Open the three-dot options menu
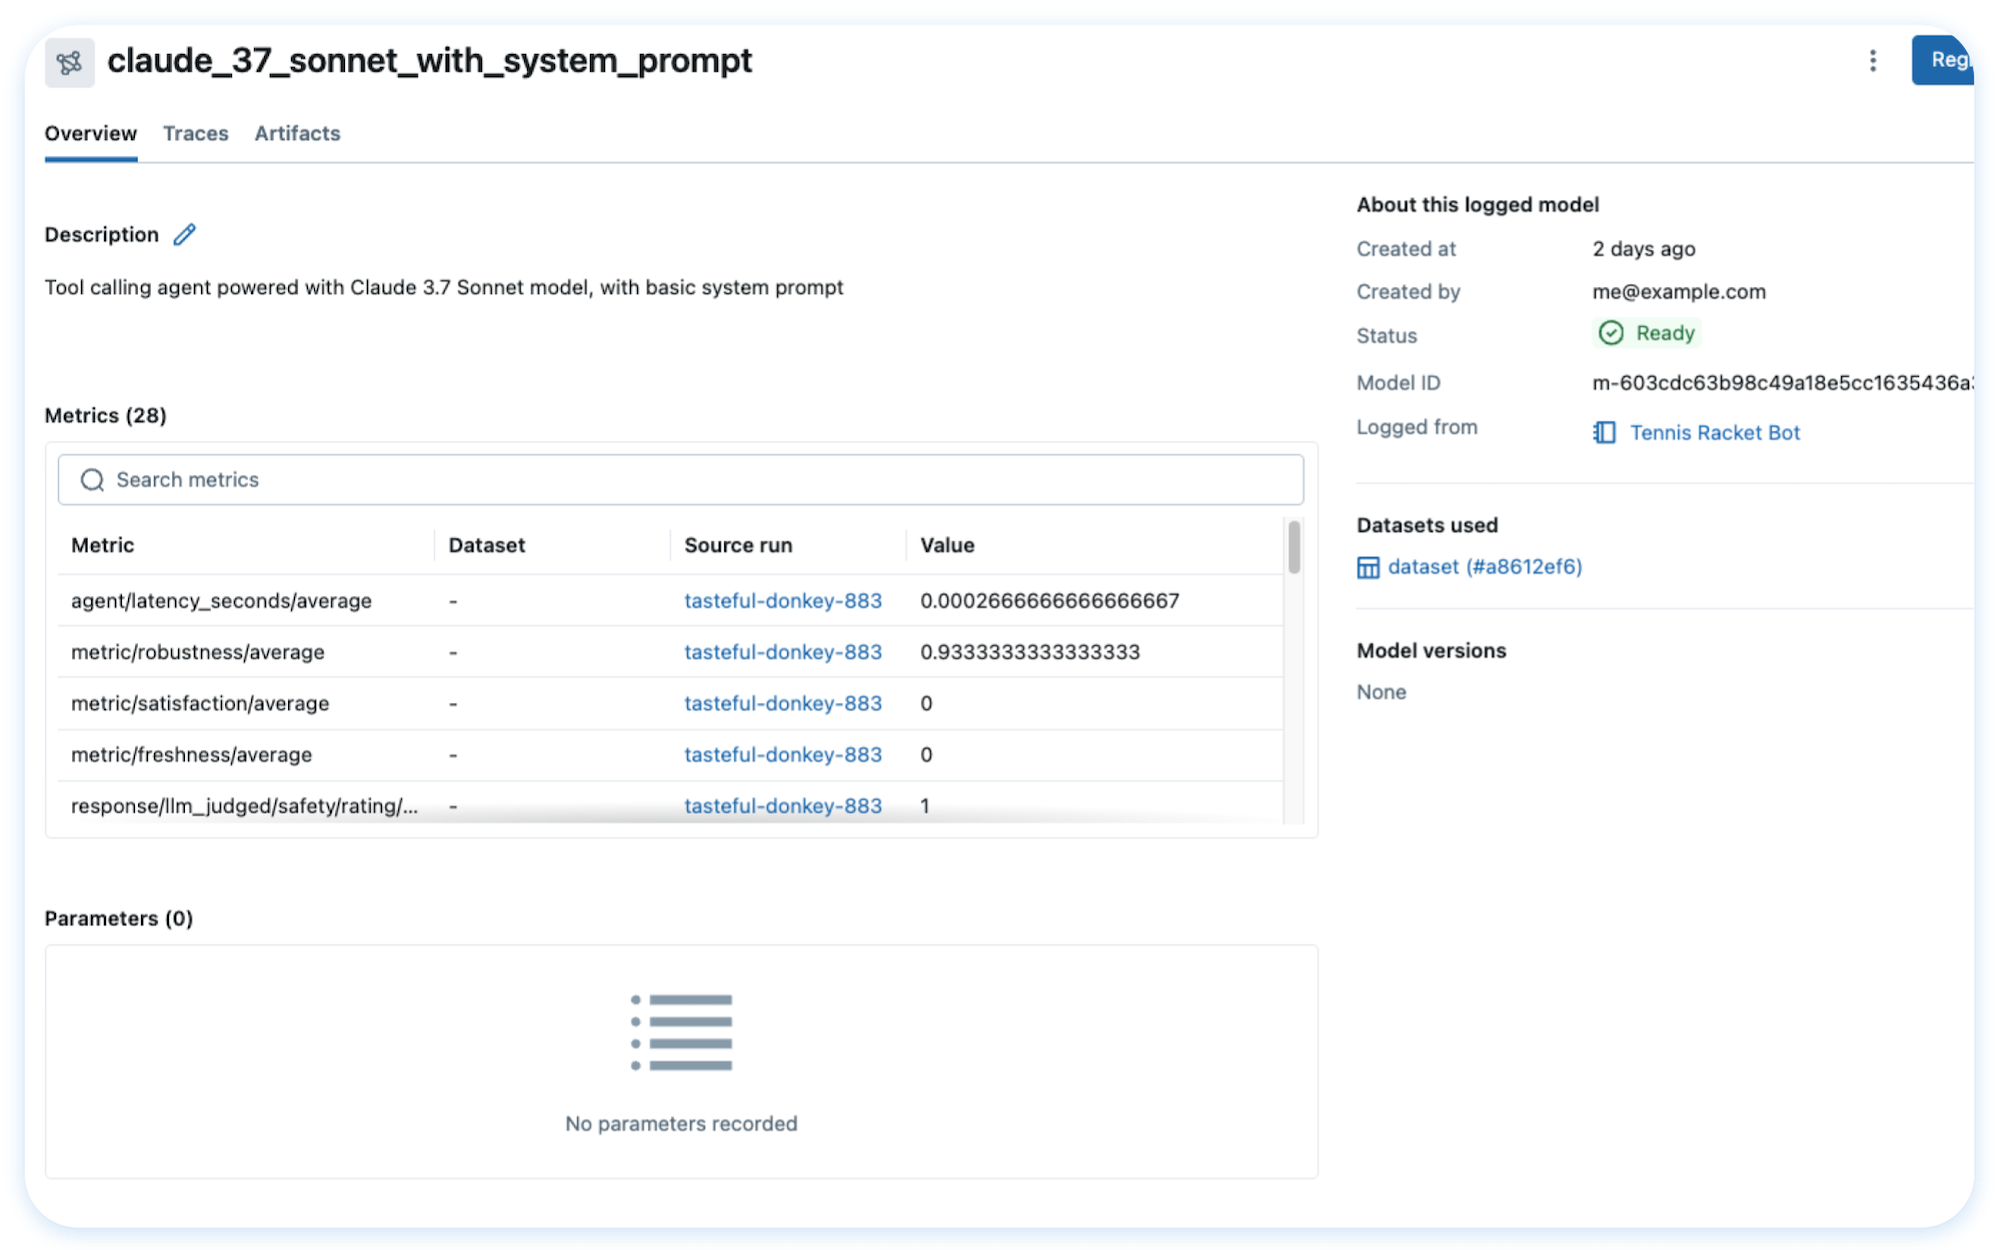 point(1871,61)
